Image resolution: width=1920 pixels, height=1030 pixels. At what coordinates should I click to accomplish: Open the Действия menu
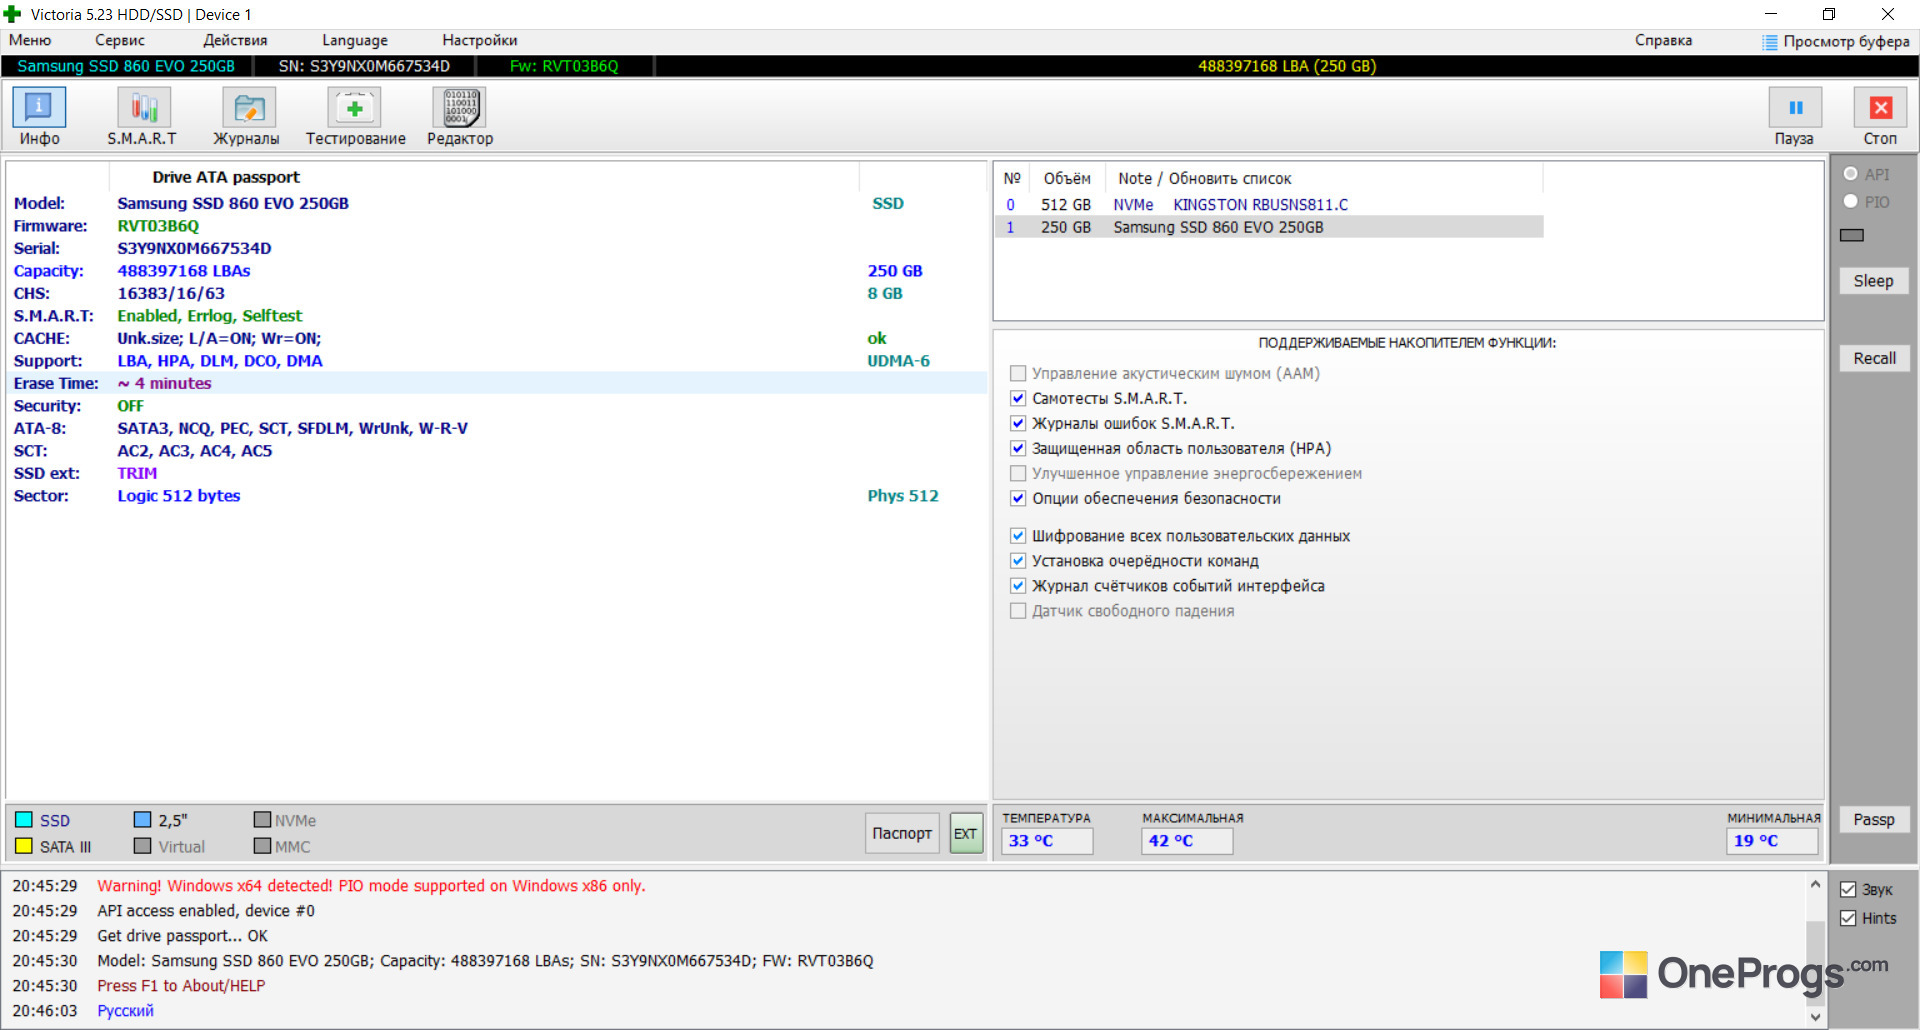(x=235, y=40)
